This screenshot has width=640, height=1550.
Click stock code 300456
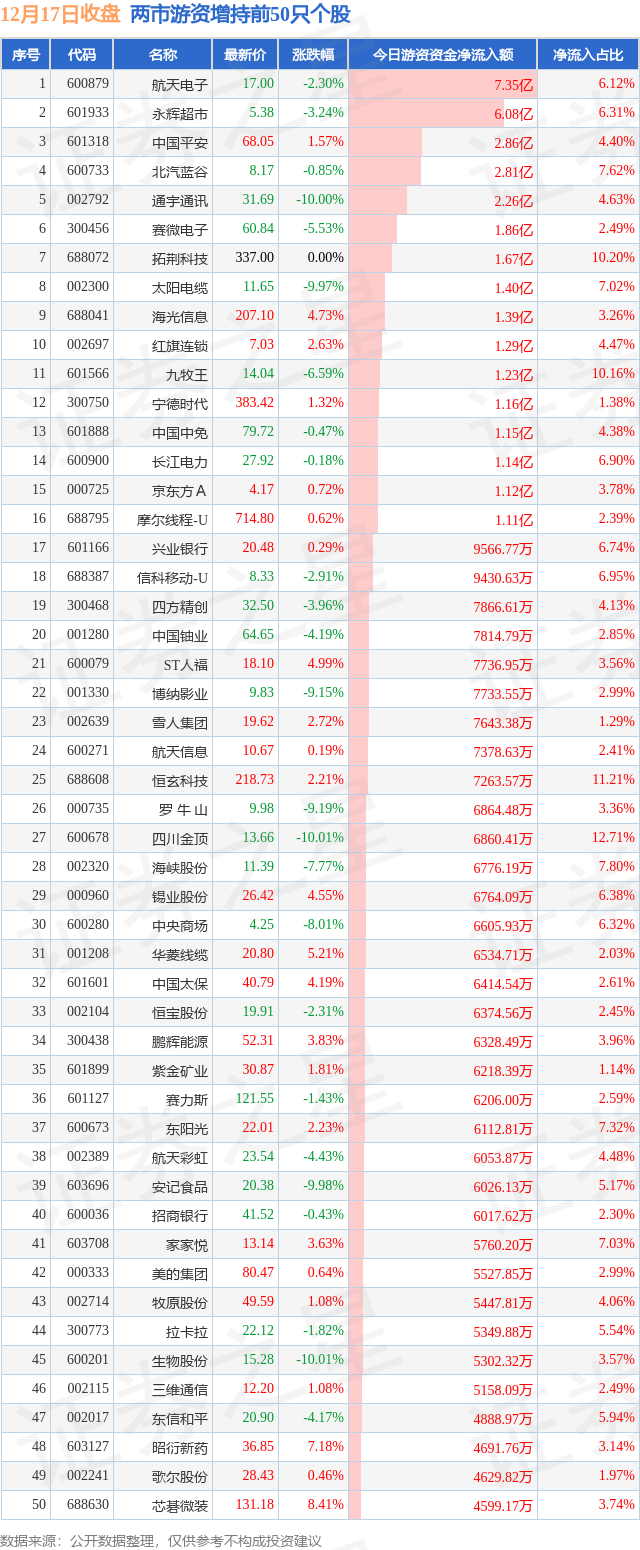tap(88, 229)
